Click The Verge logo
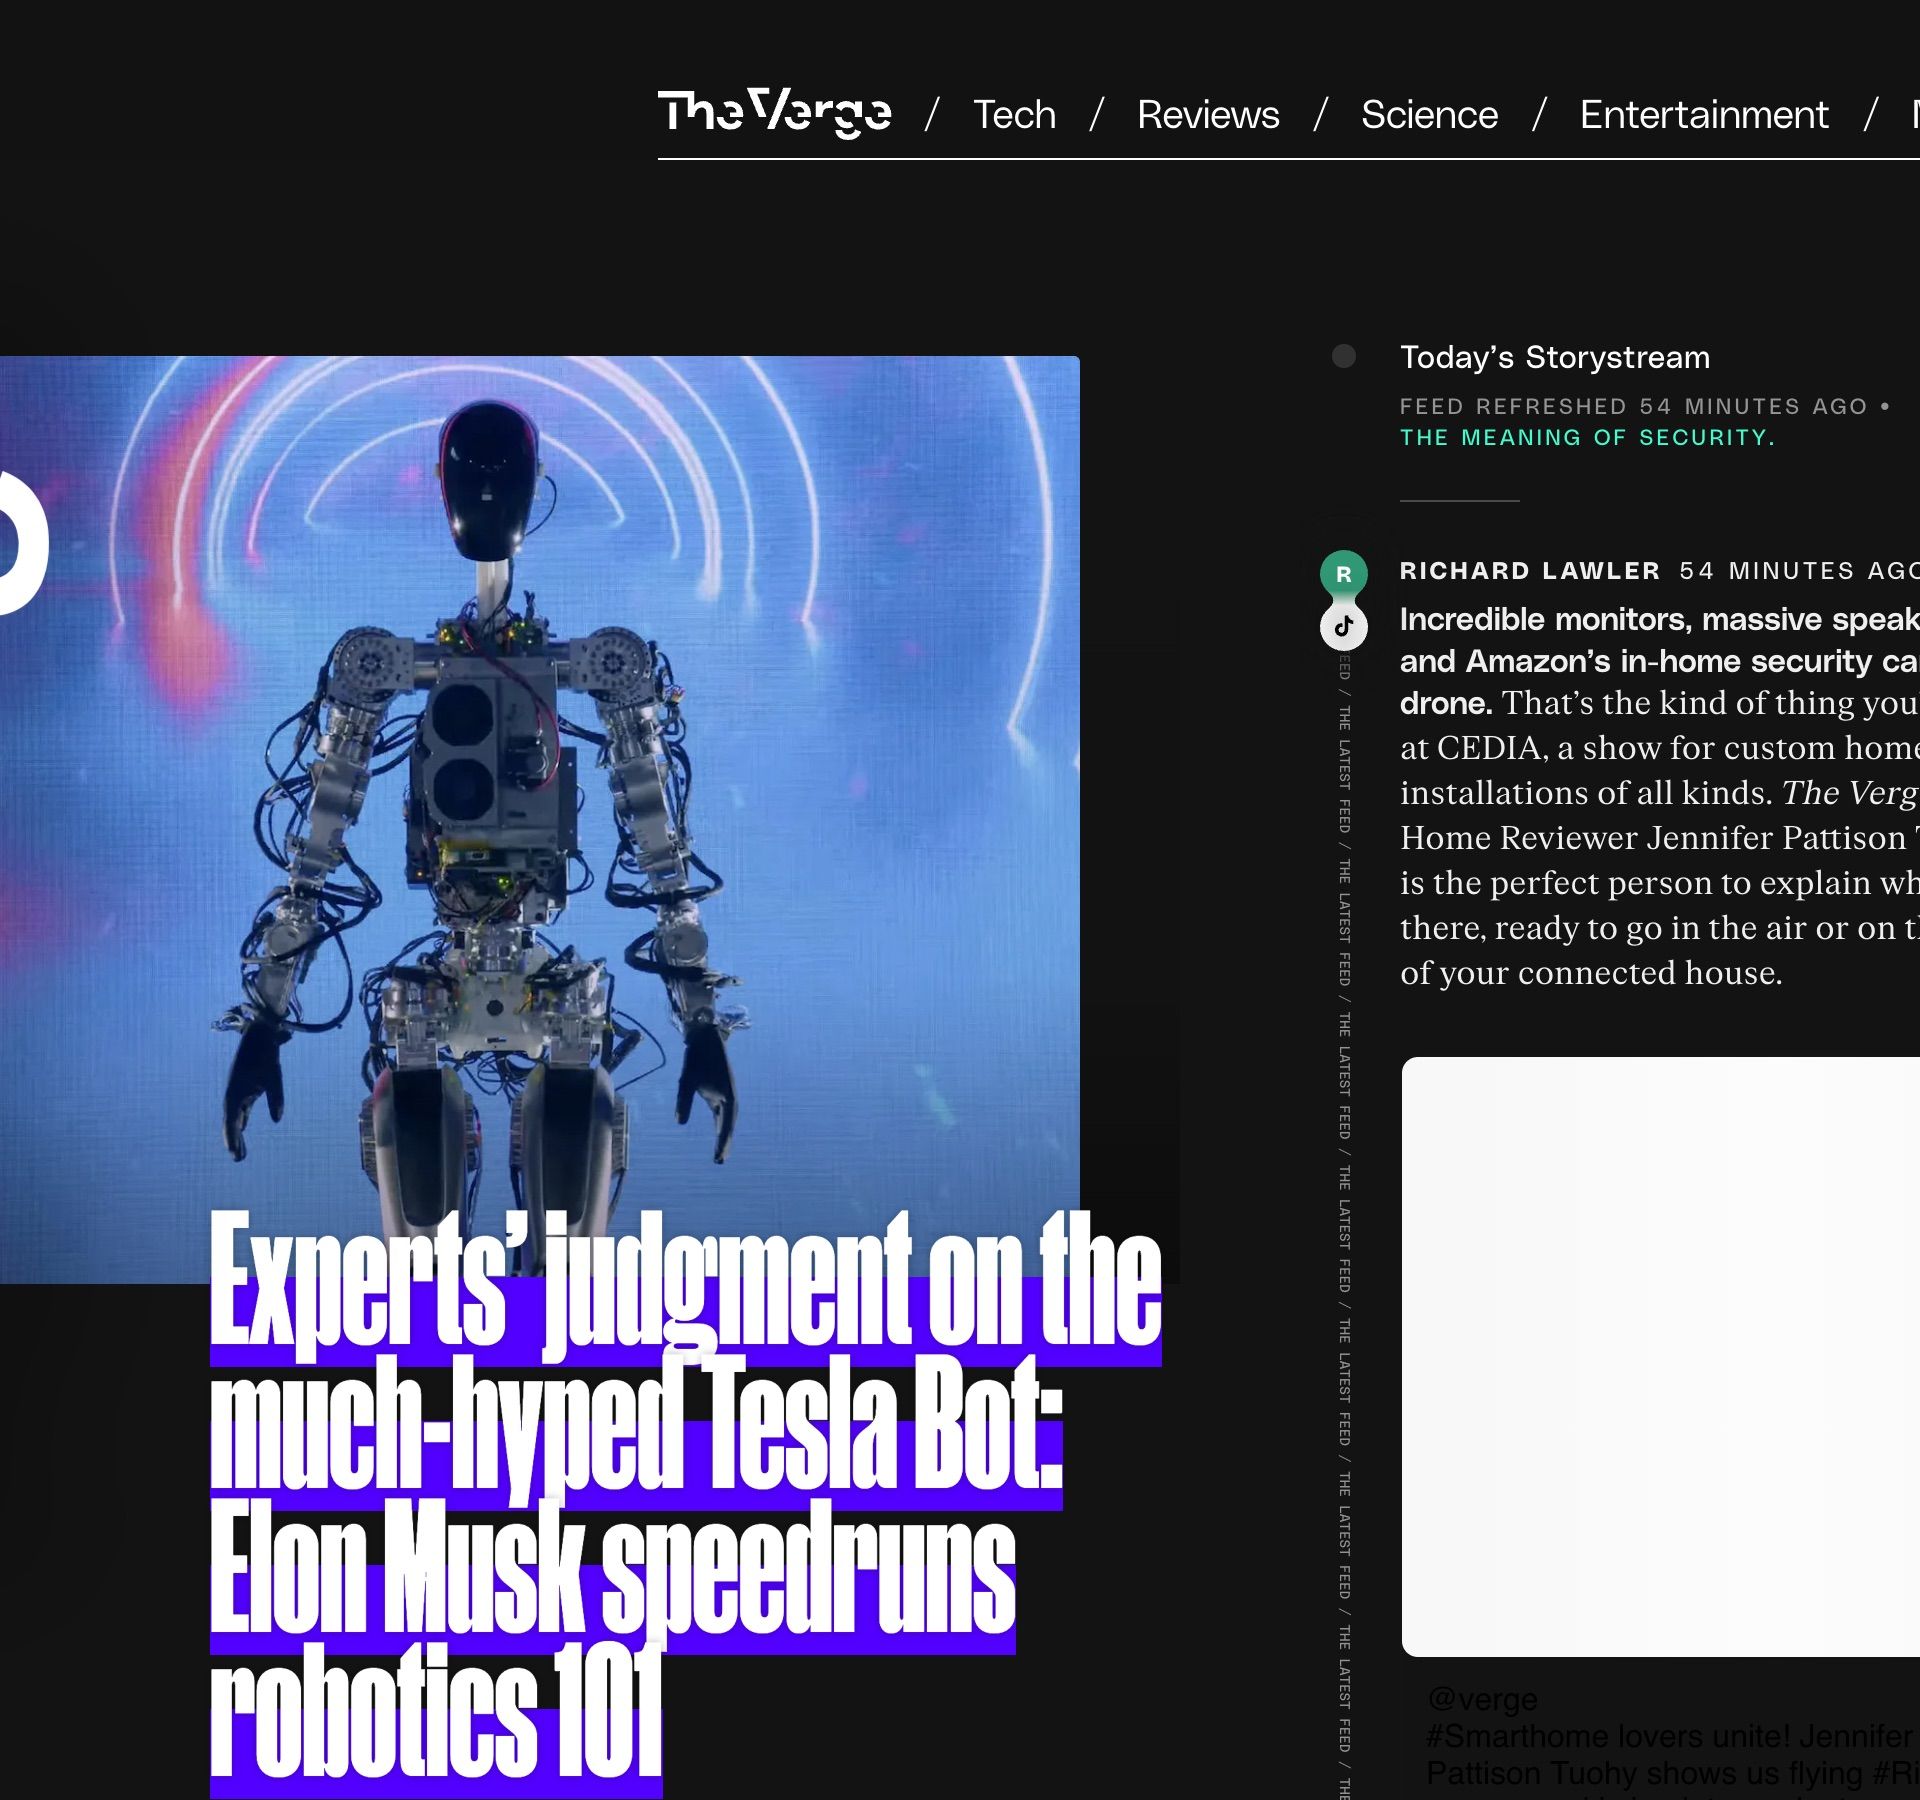 (774, 113)
